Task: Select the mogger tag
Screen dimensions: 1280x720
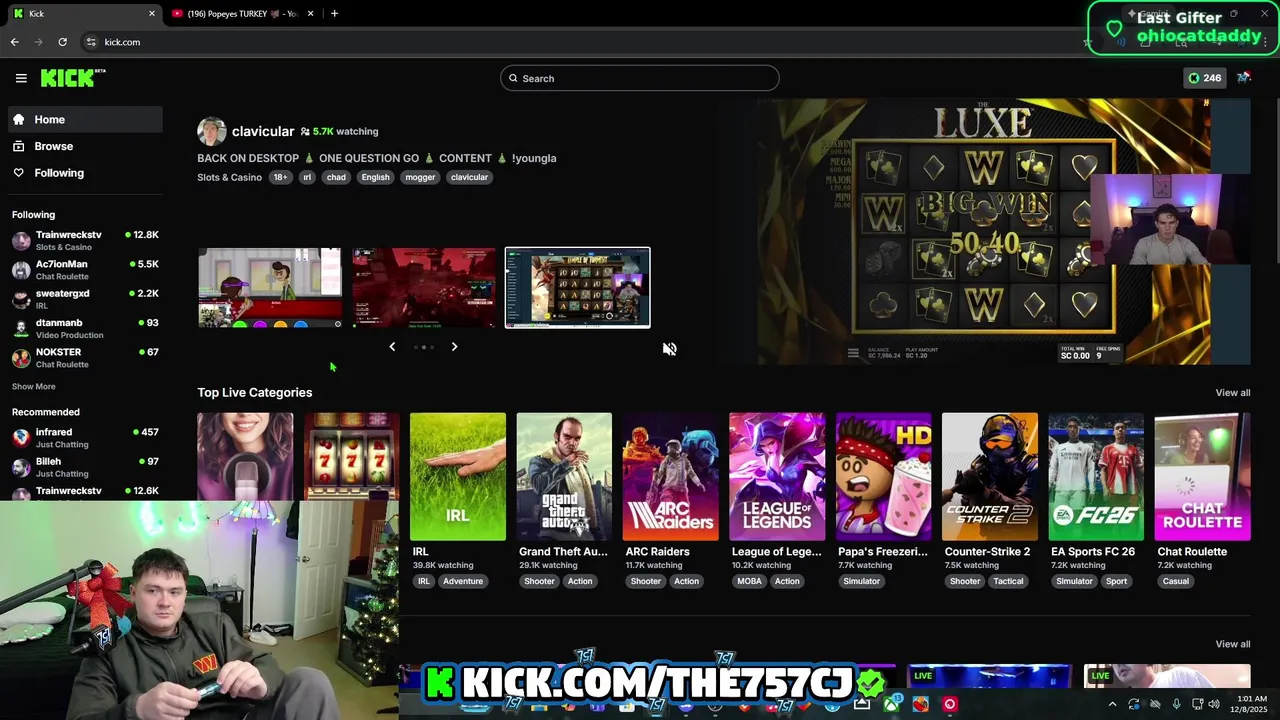Action: 420,177
